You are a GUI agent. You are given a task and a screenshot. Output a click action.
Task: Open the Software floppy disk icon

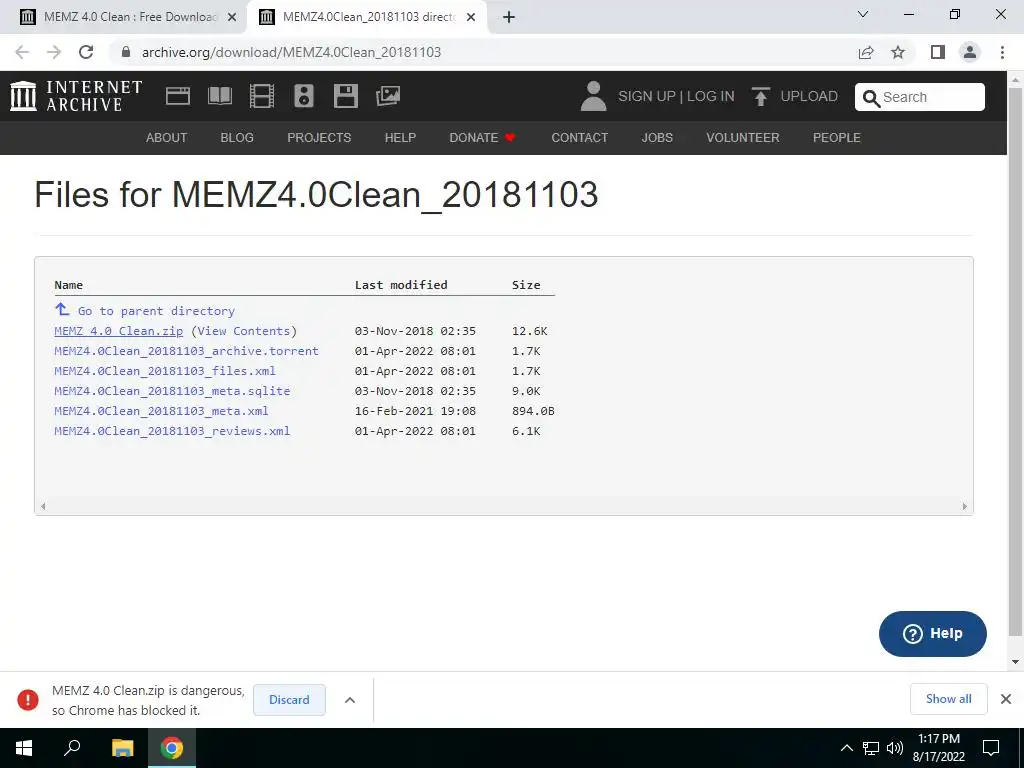[x=345, y=96]
